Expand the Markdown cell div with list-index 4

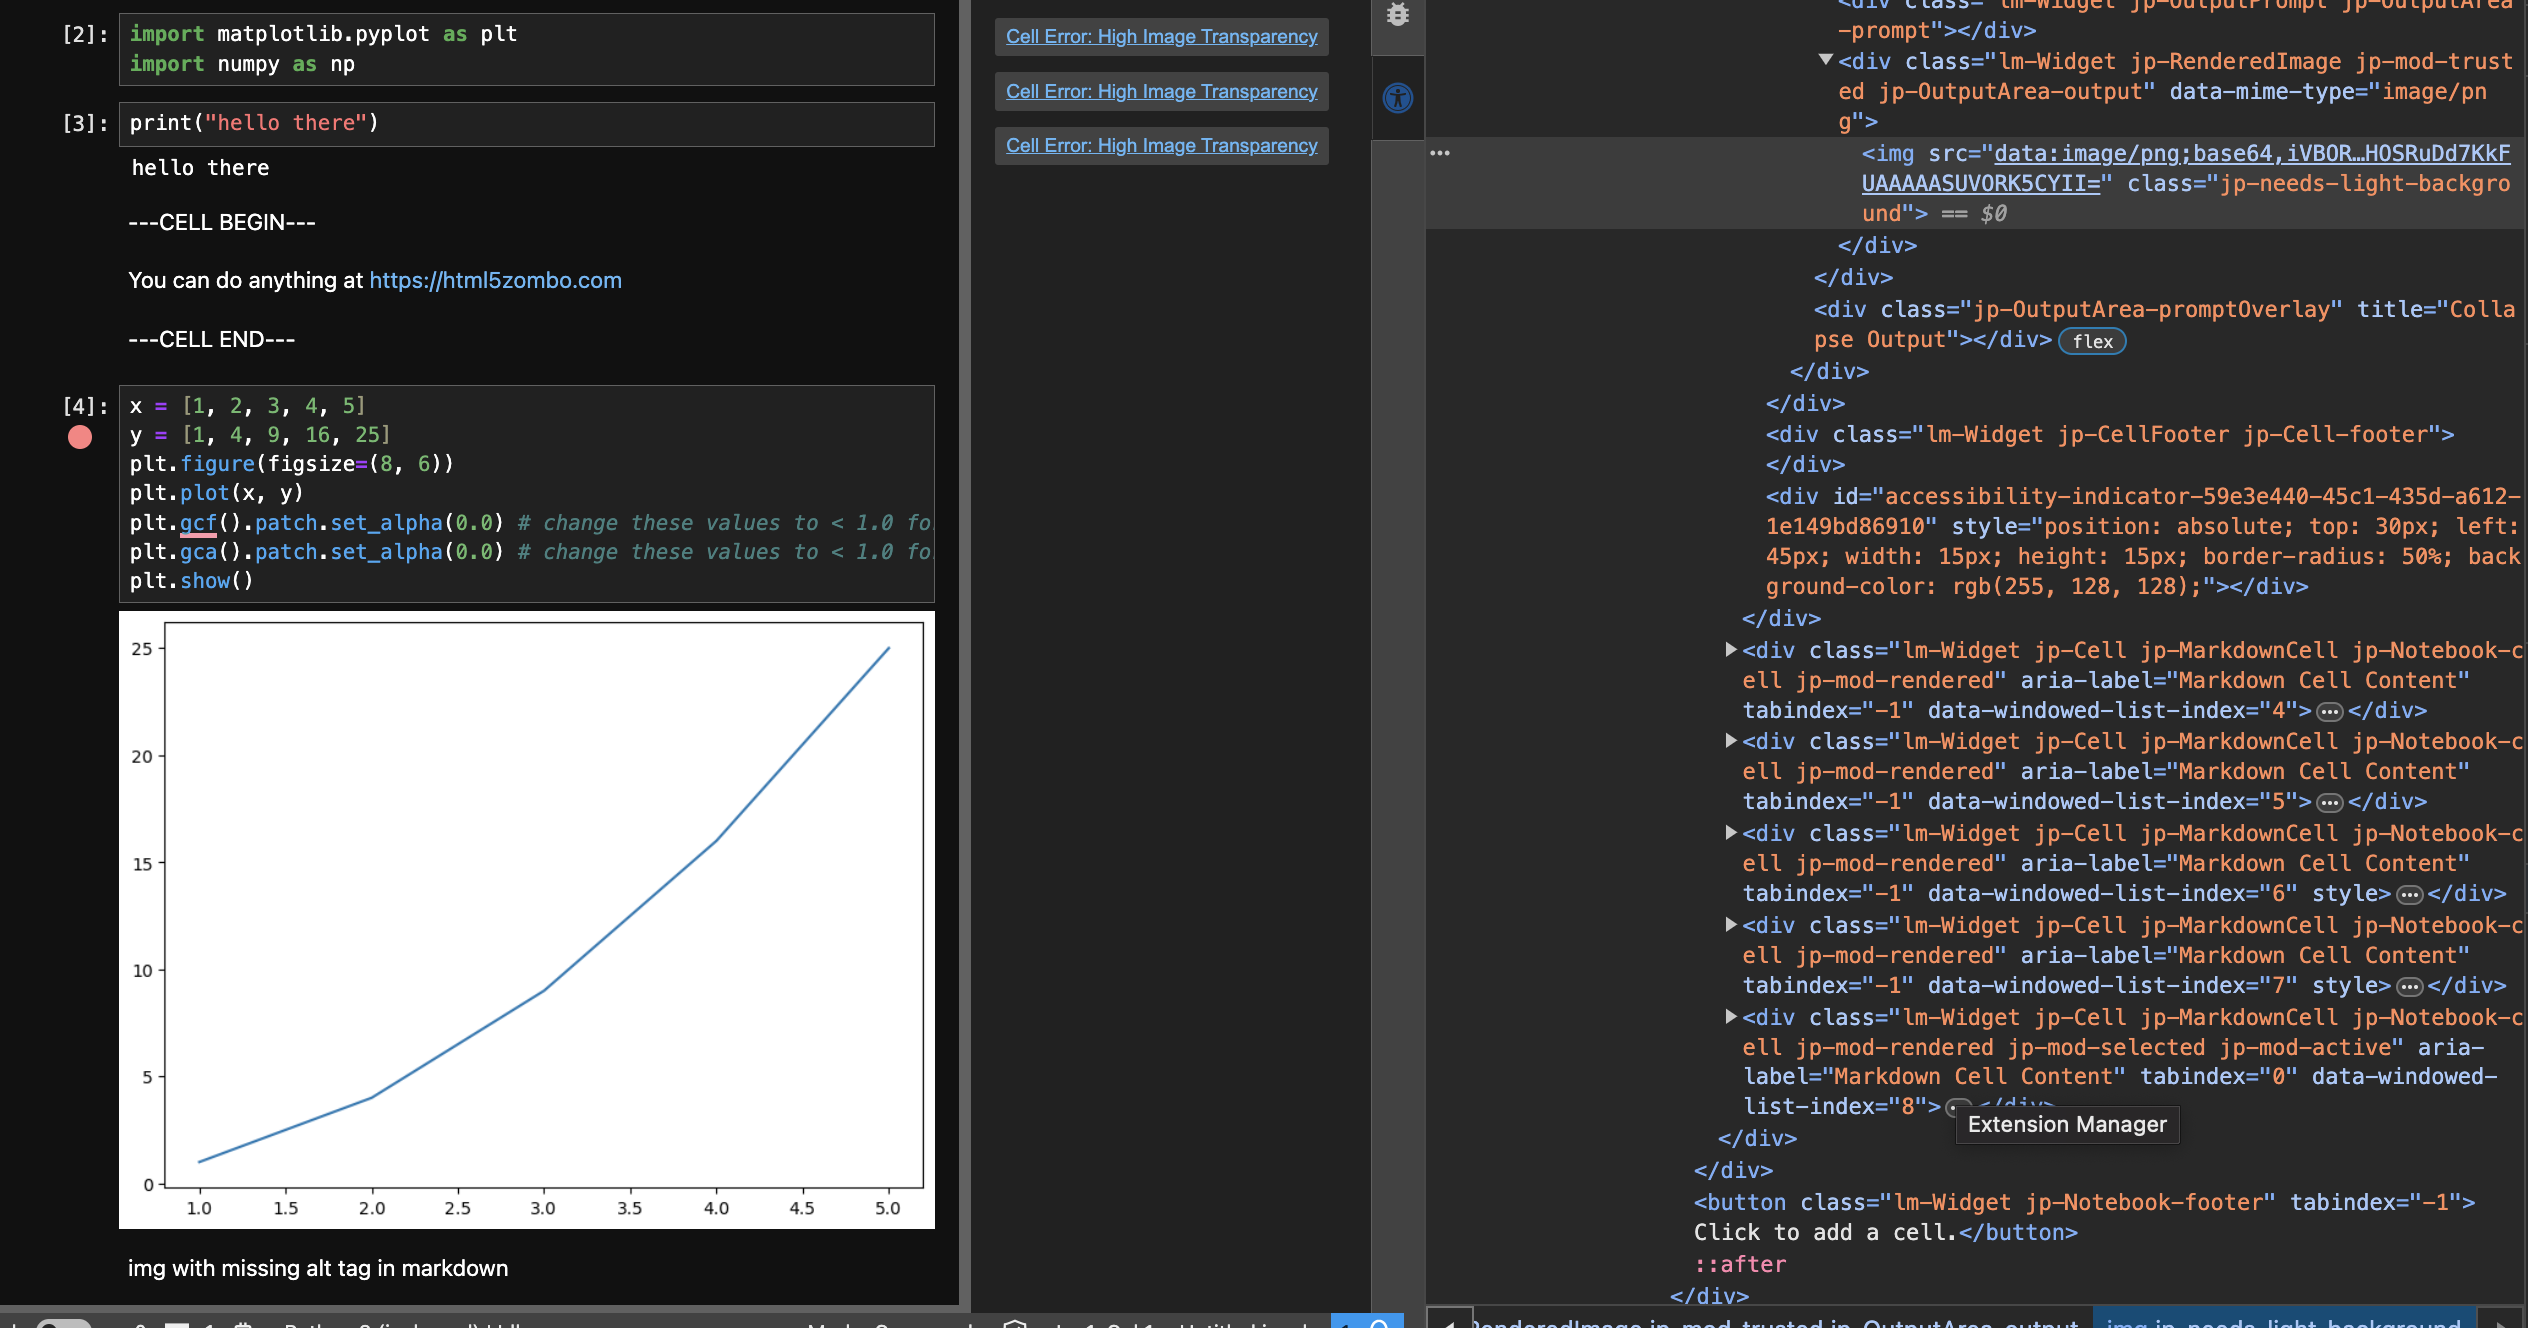click(1731, 650)
